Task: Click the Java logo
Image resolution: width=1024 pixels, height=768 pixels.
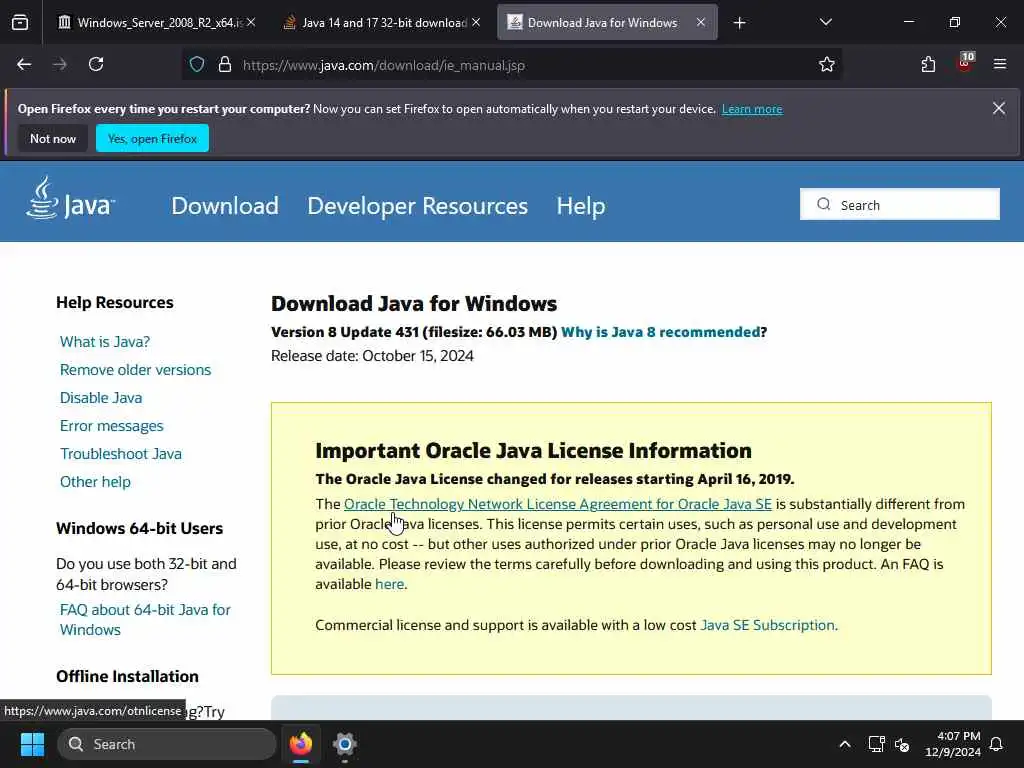Action: pyautogui.click(x=71, y=199)
